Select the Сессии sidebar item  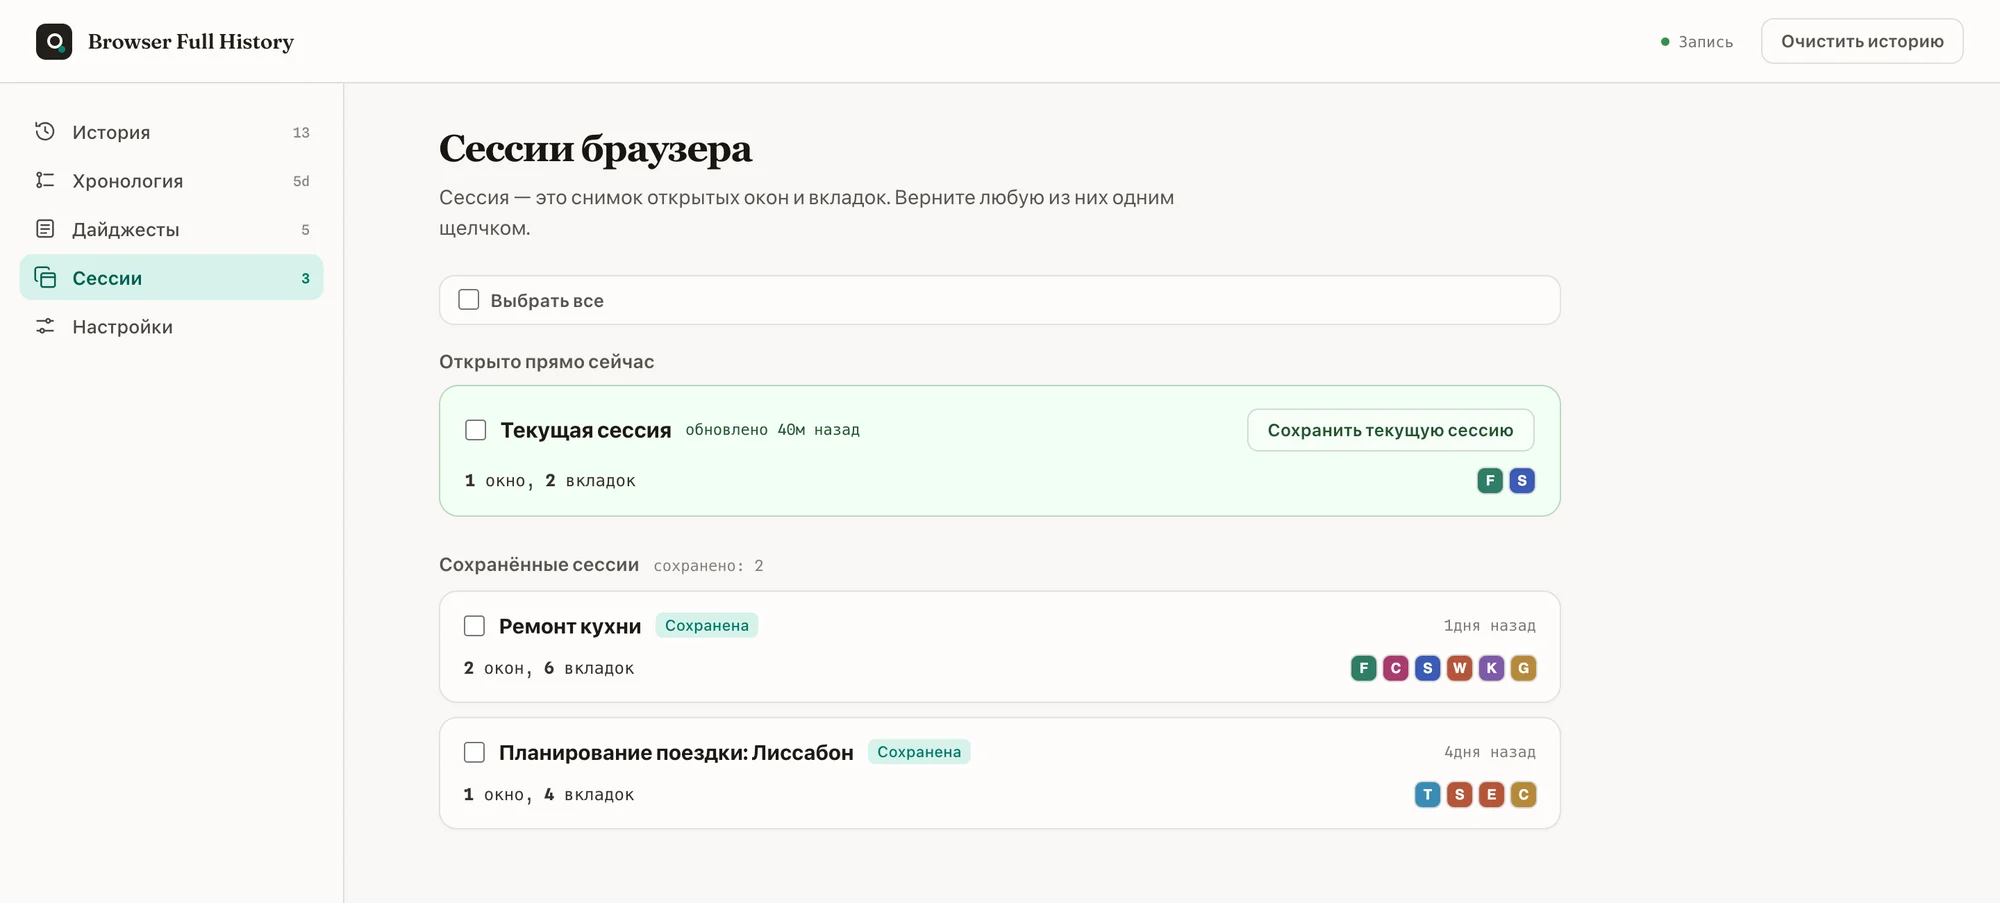coord(171,278)
